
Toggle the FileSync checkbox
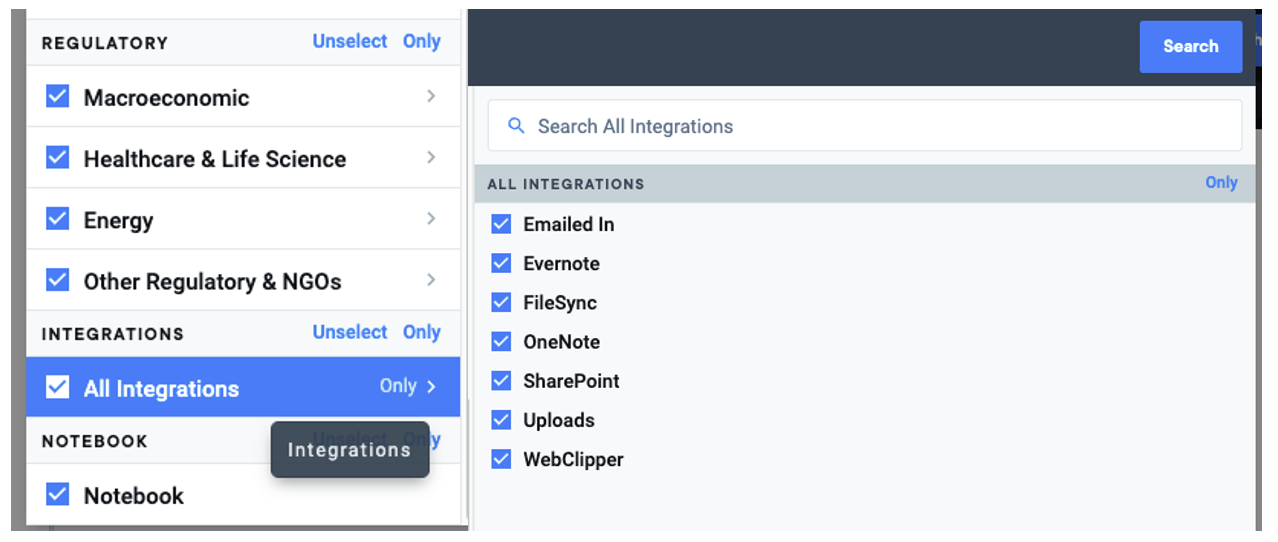501,302
